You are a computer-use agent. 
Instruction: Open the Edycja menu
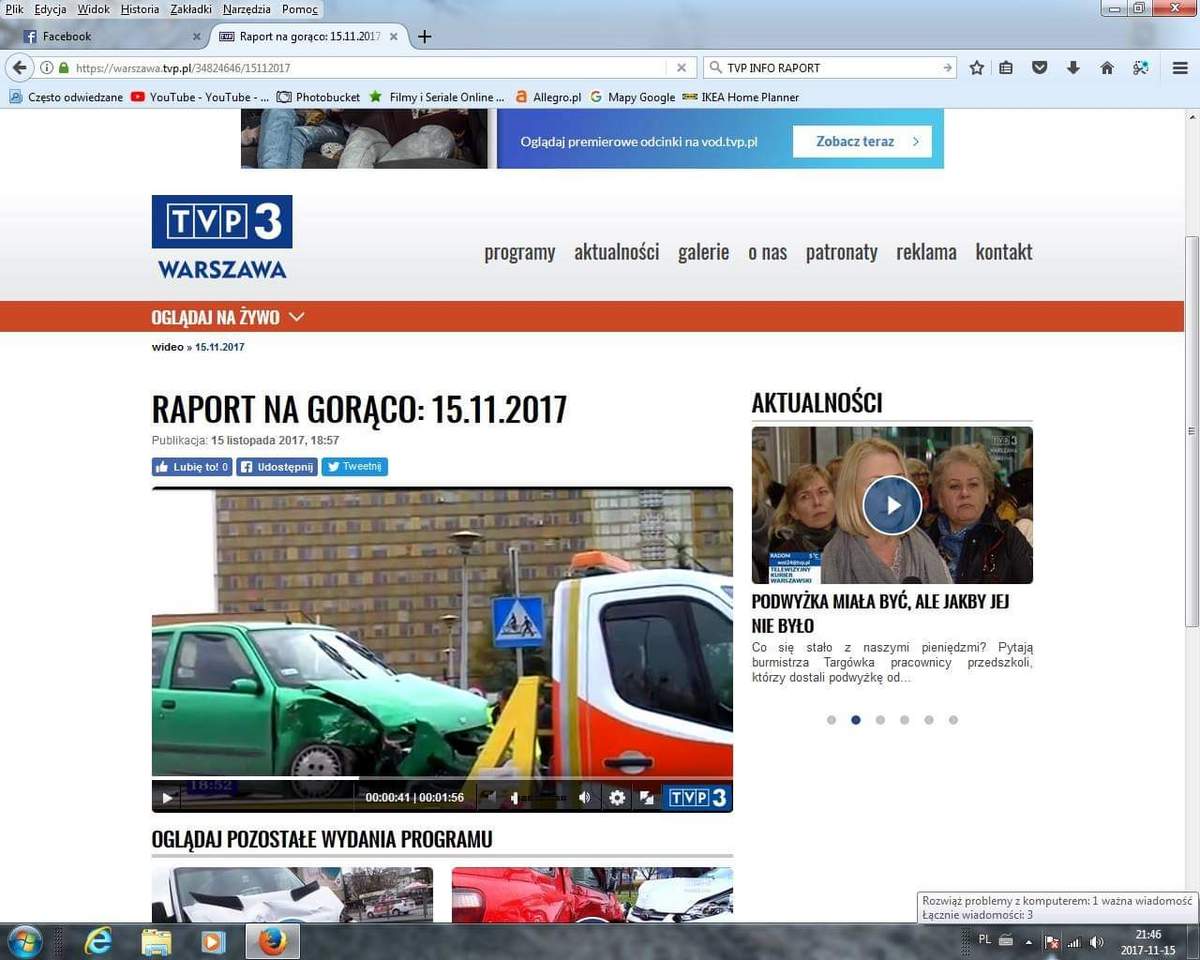pos(50,9)
